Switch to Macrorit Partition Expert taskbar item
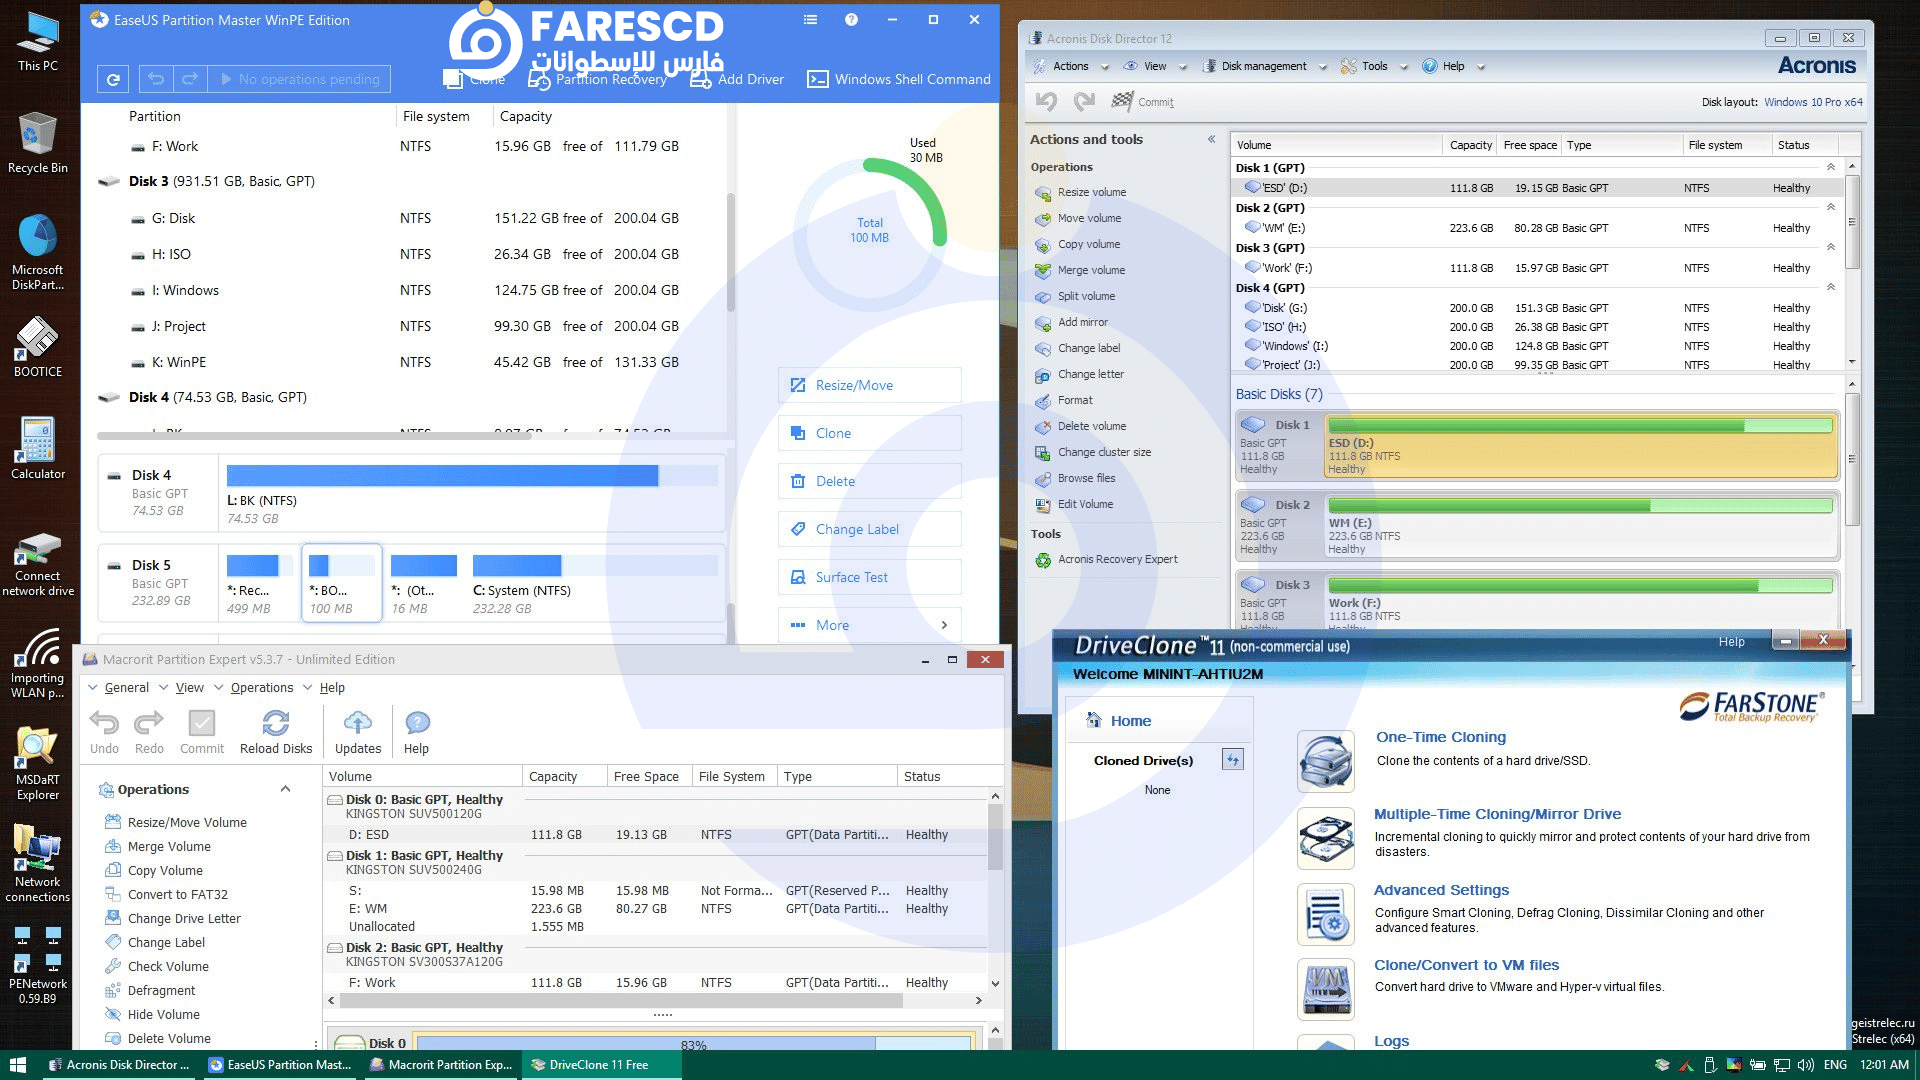The width and height of the screenshot is (1920, 1080). click(440, 1065)
